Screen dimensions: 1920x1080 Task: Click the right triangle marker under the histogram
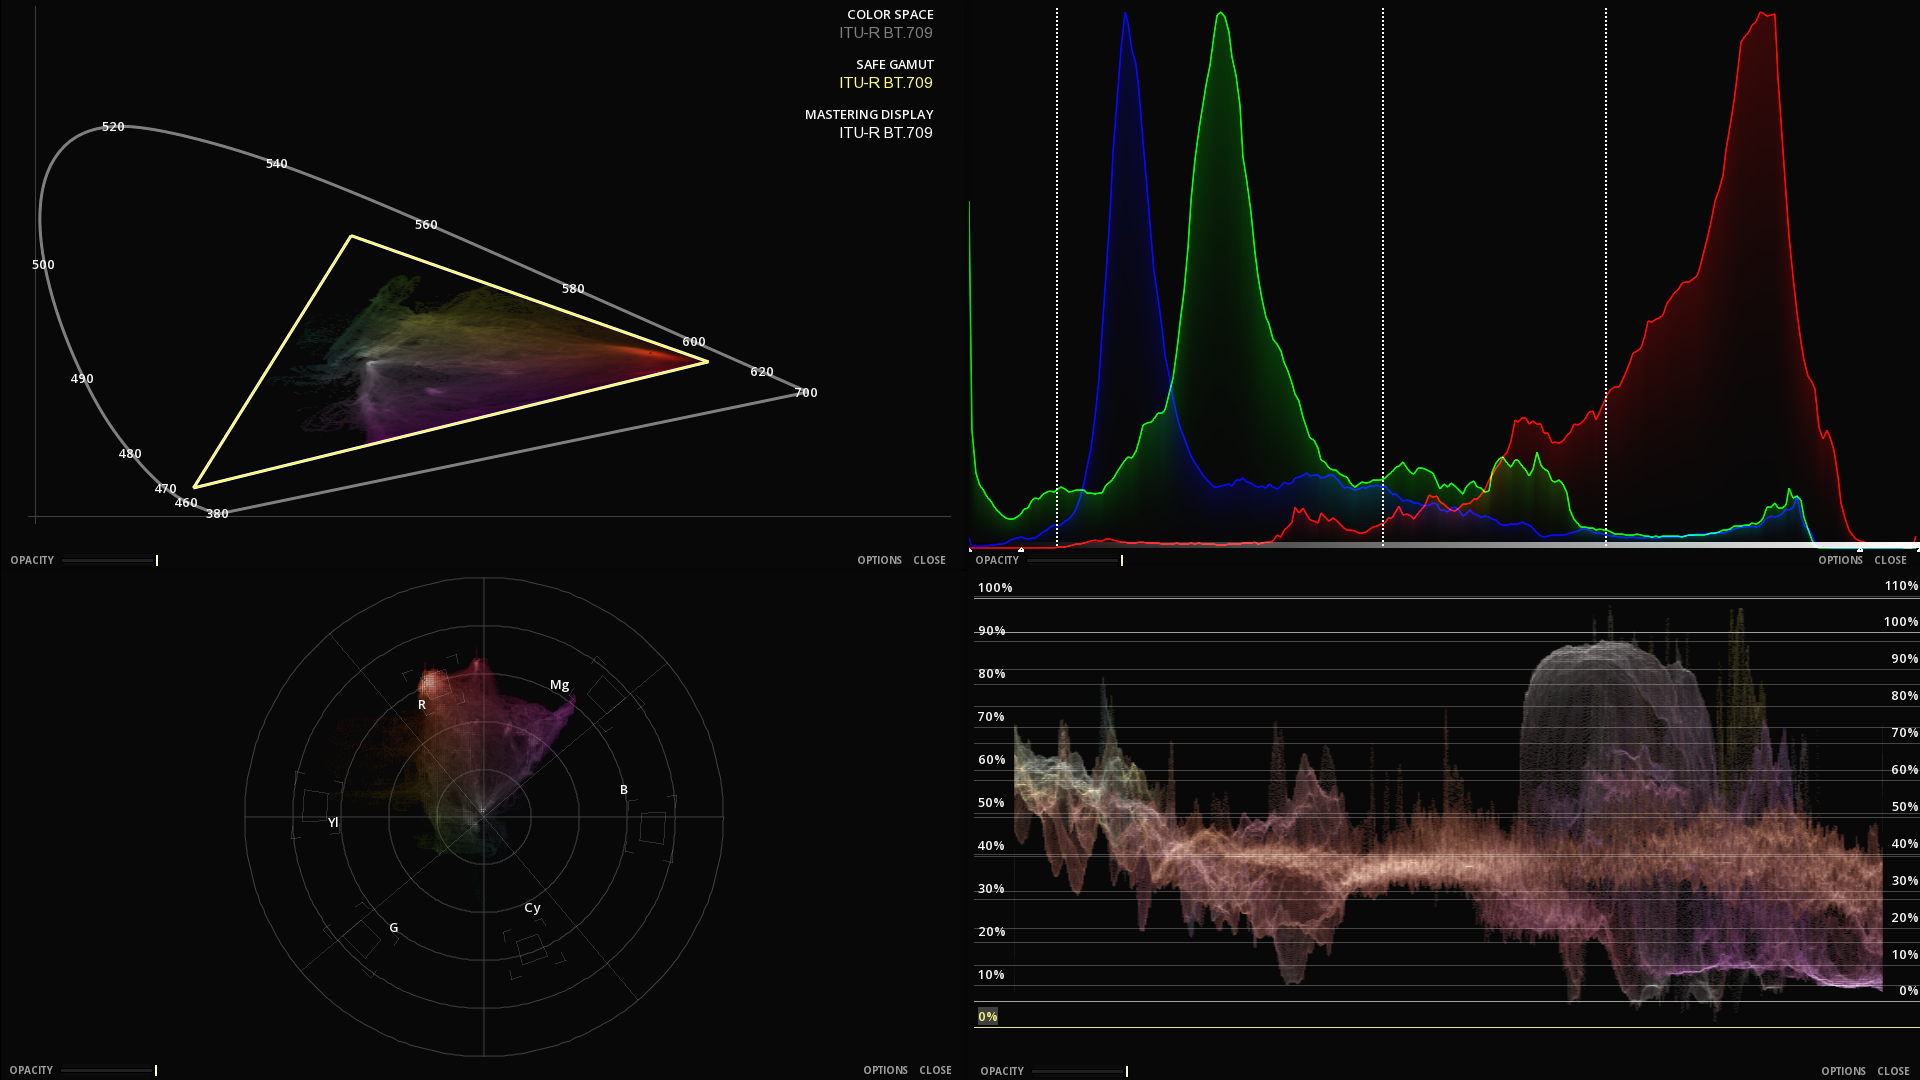(1860, 549)
